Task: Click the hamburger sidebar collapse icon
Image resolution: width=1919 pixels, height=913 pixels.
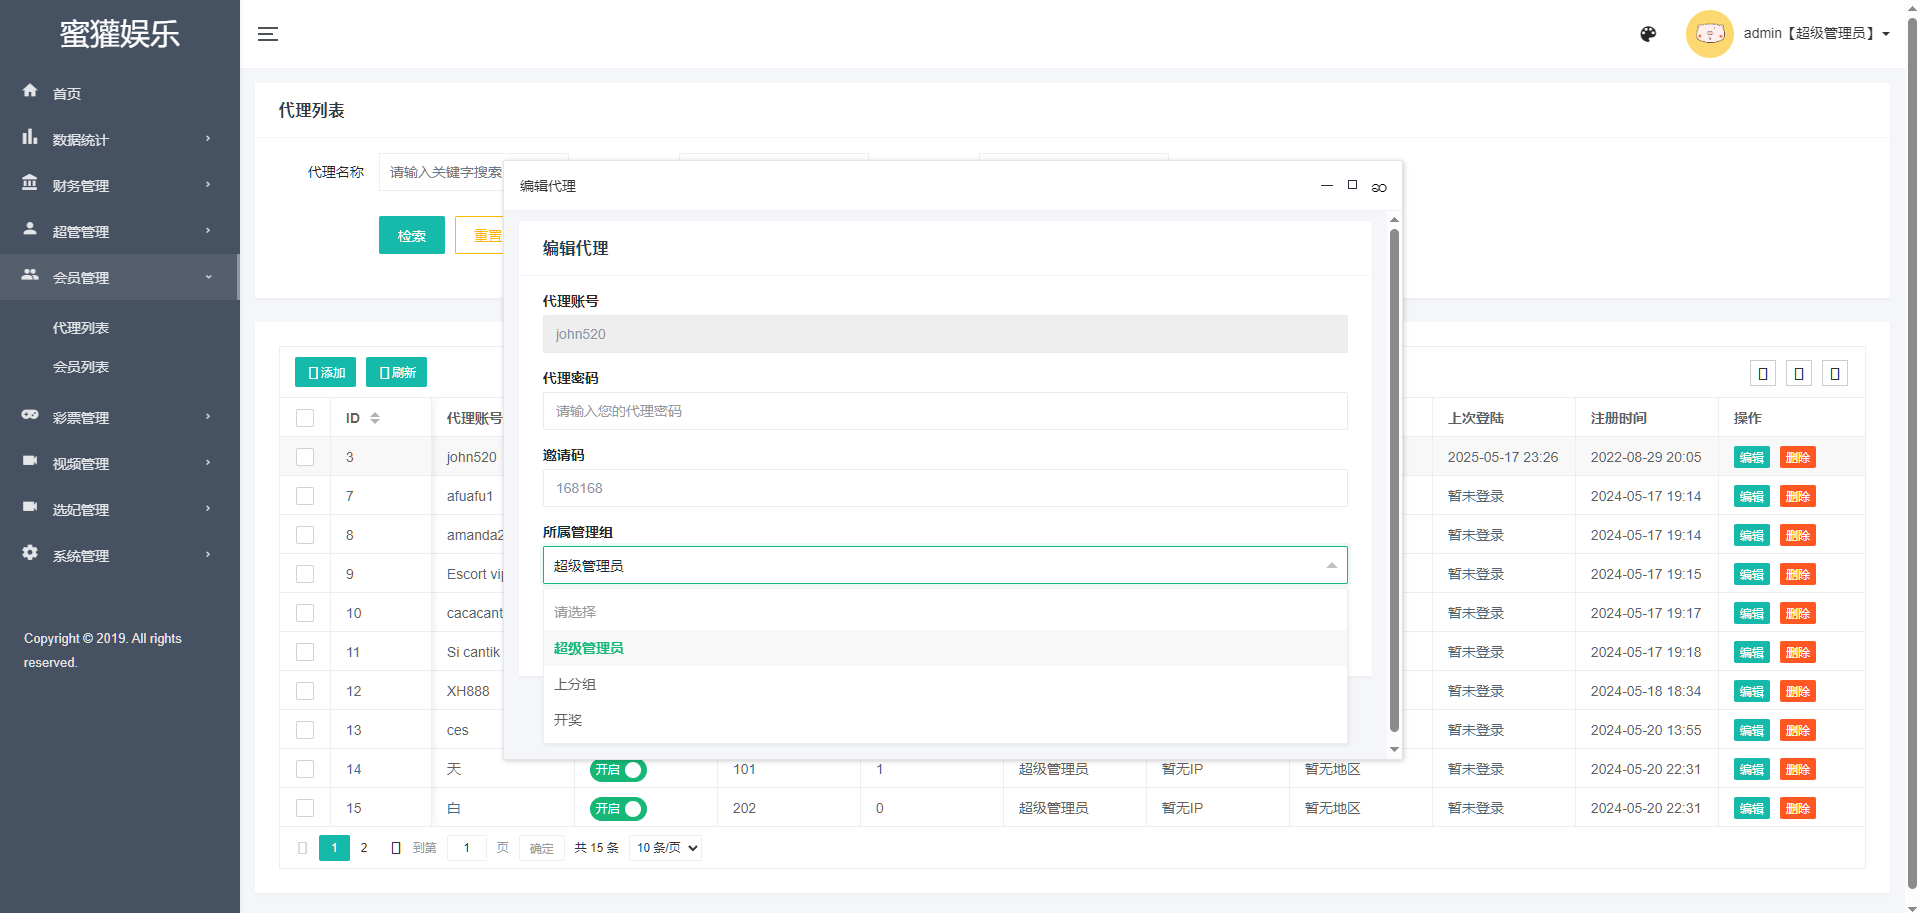Action: coord(268,34)
